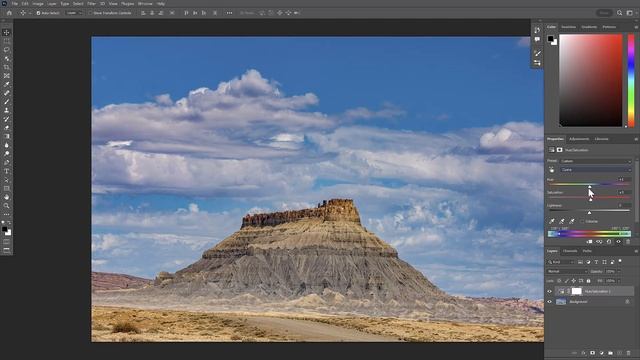
Task: Click the Home icon in options bar
Action: (x=9, y=13)
